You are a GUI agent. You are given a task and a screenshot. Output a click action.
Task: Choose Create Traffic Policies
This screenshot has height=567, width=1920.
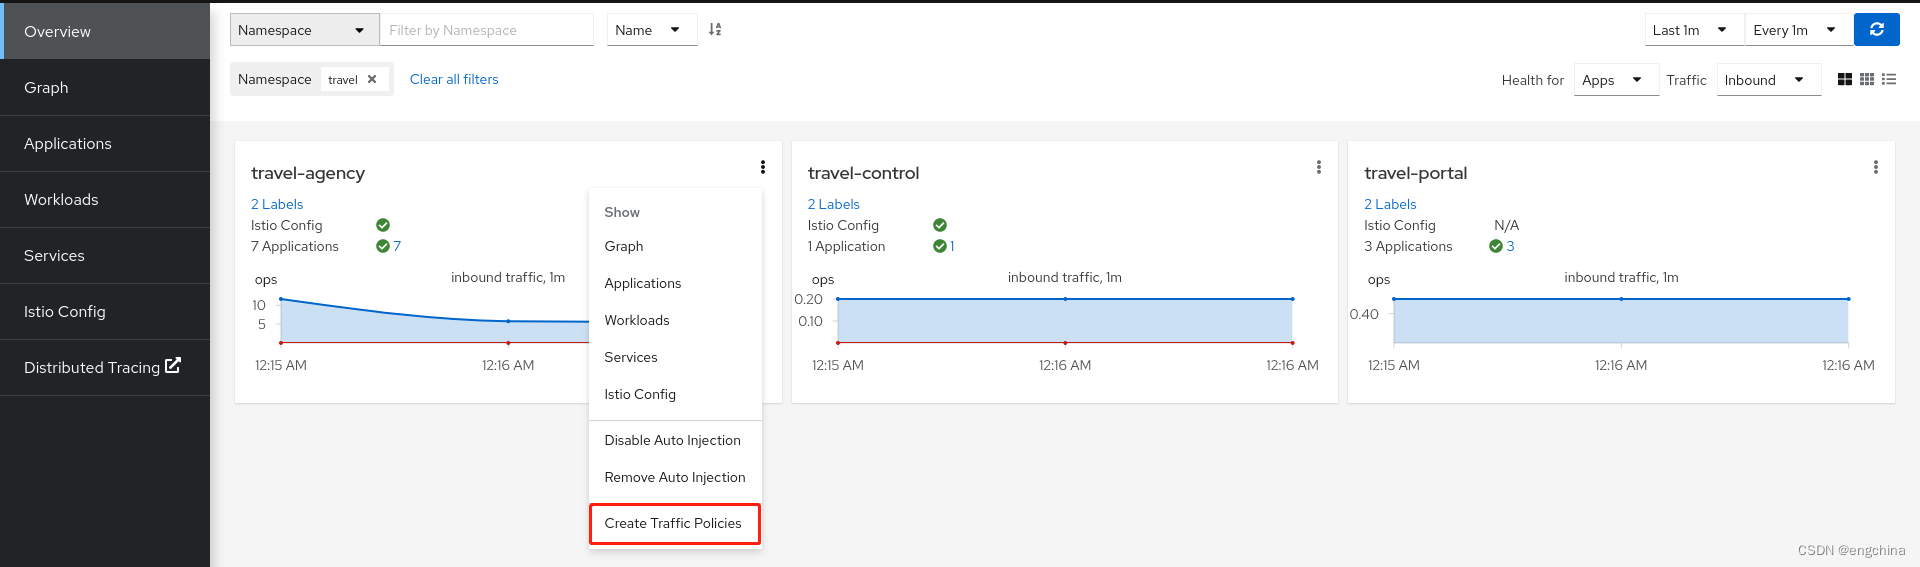pos(675,524)
